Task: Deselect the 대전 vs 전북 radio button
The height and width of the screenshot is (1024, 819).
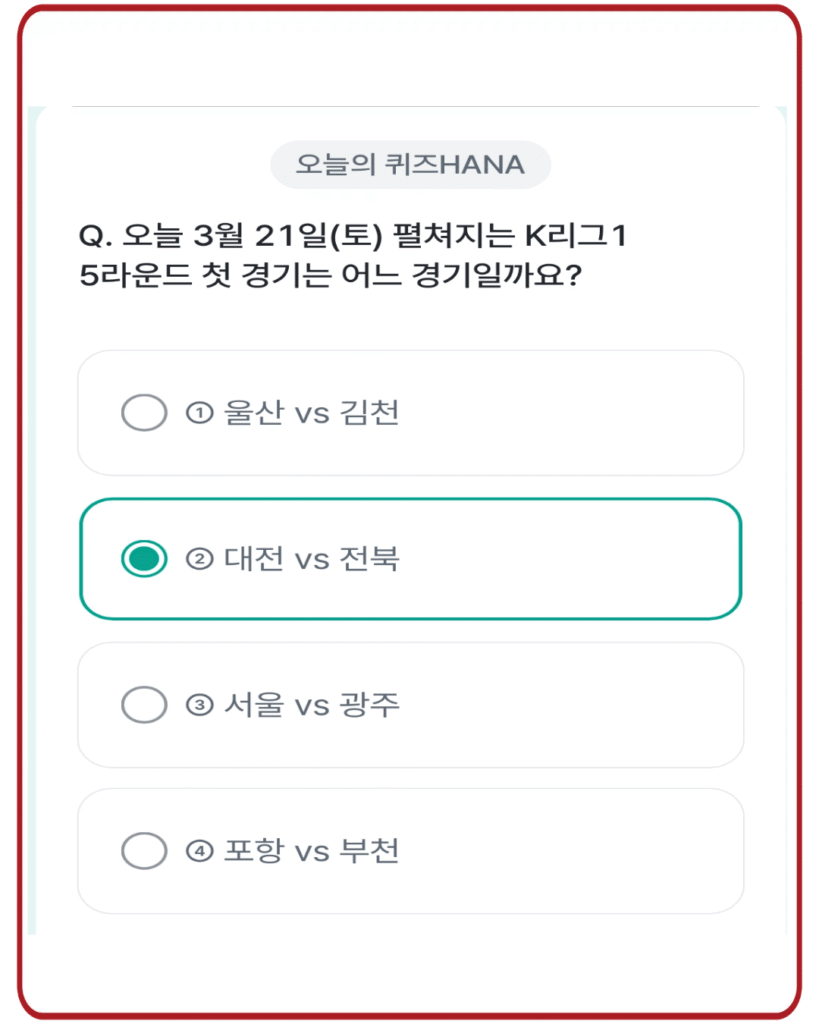Action: click(x=145, y=558)
